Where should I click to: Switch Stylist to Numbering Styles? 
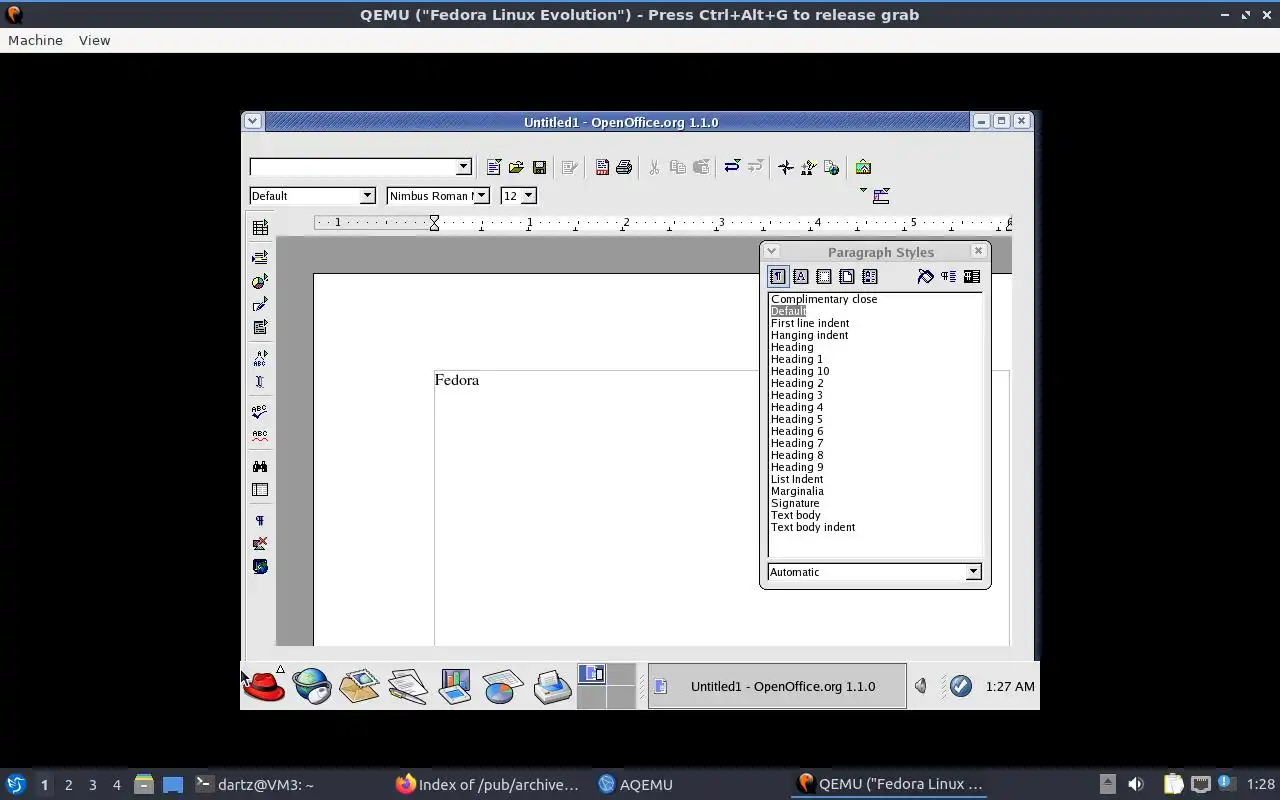click(870, 277)
